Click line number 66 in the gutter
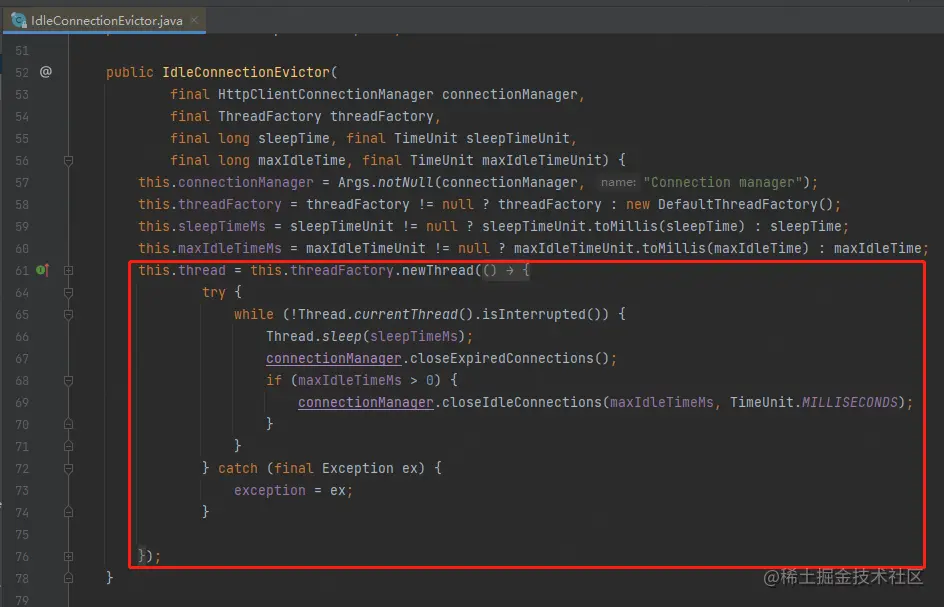 point(22,337)
